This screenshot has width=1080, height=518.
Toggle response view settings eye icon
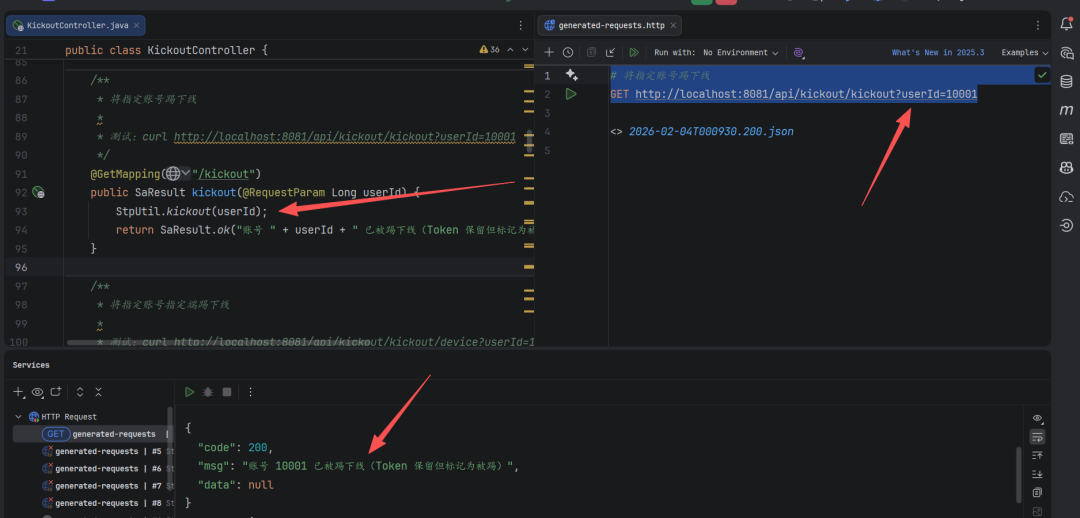(1037, 418)
